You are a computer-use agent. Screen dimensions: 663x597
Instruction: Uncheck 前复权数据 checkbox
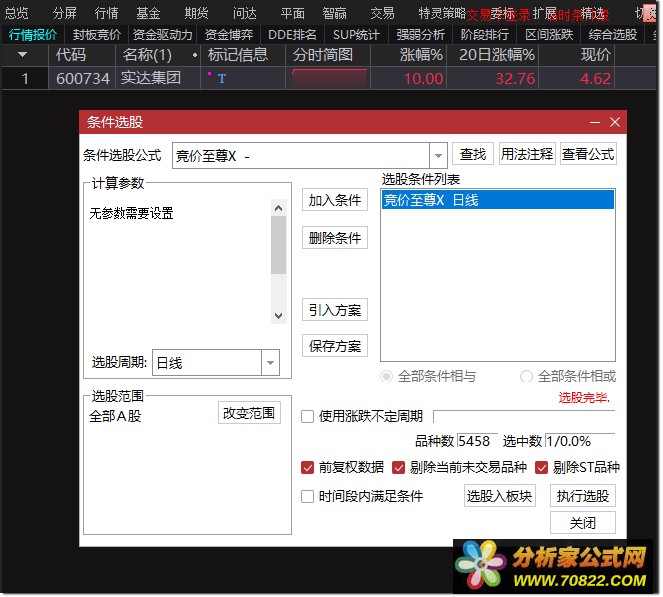307,468
